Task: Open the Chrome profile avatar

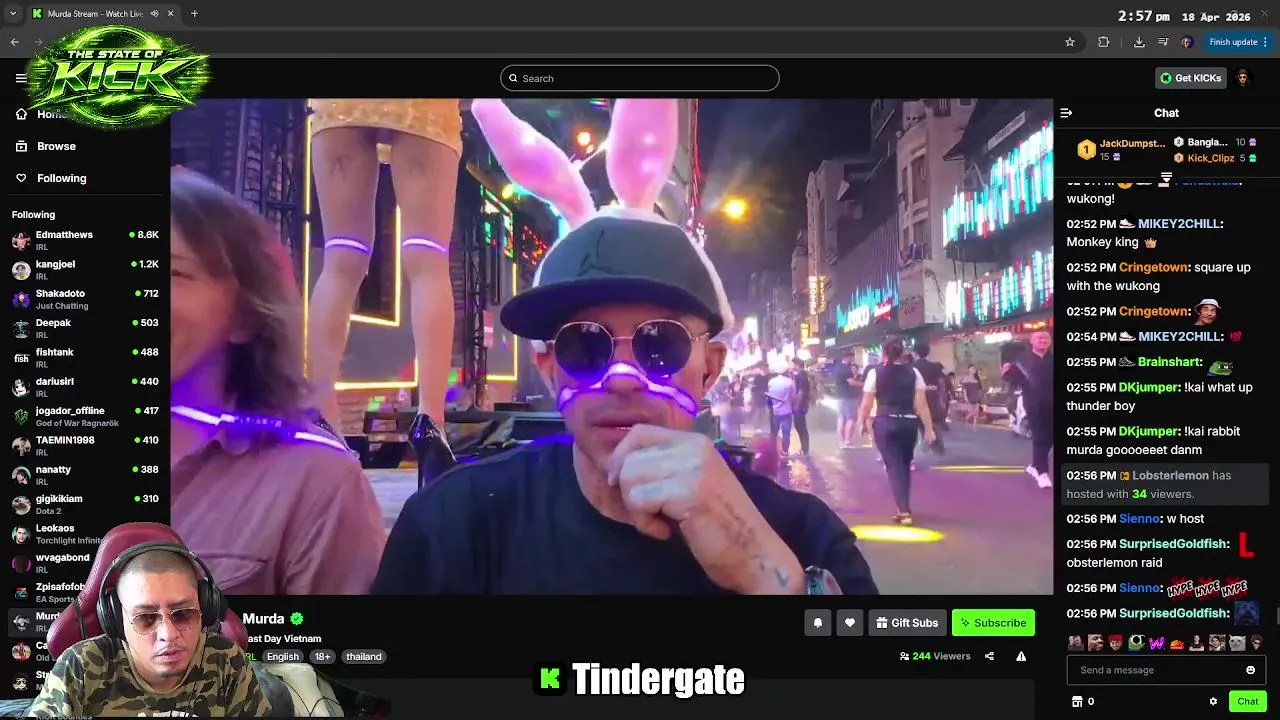Action: click(1187, 42)
